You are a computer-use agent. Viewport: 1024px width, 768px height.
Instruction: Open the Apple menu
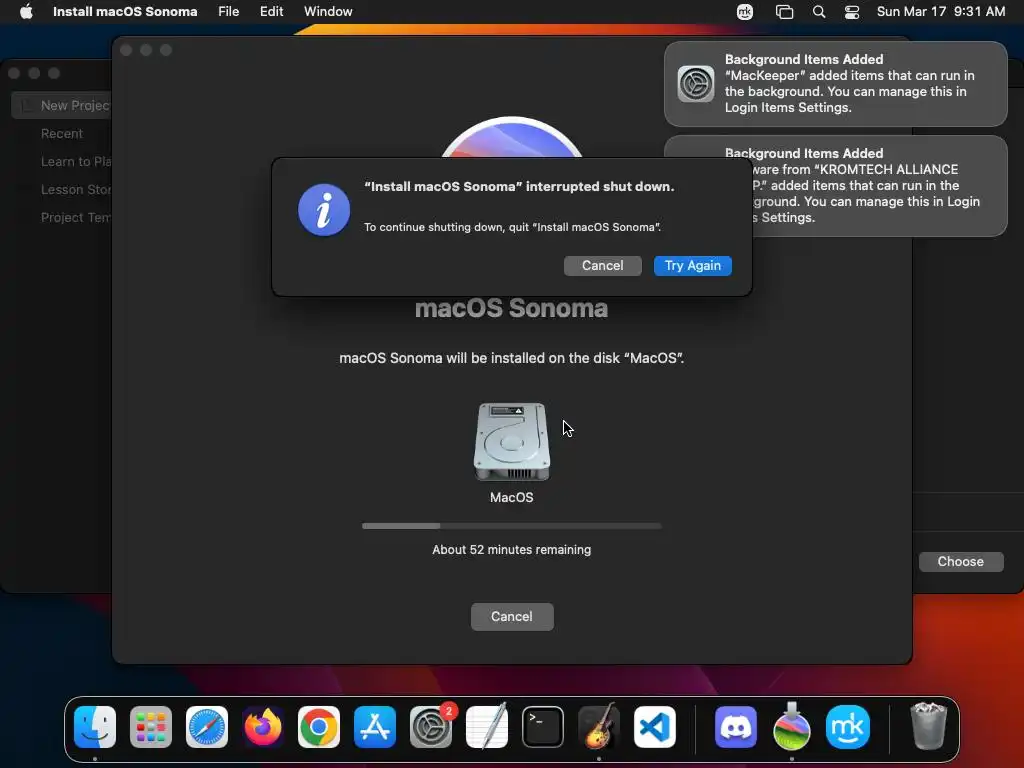(x=26, y=11)
